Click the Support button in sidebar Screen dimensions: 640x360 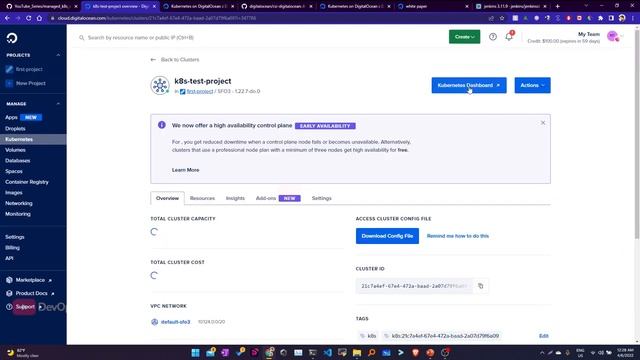click(24, 307)
